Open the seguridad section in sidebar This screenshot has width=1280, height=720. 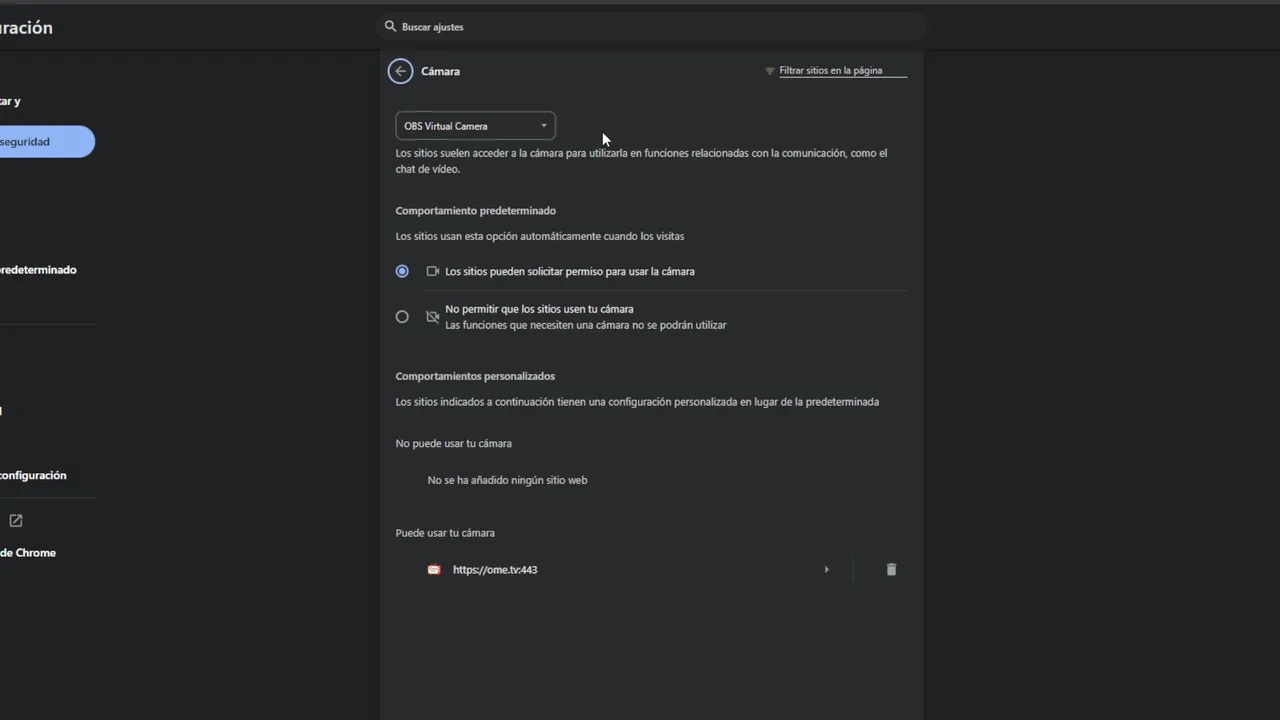(x=47, y=142)
